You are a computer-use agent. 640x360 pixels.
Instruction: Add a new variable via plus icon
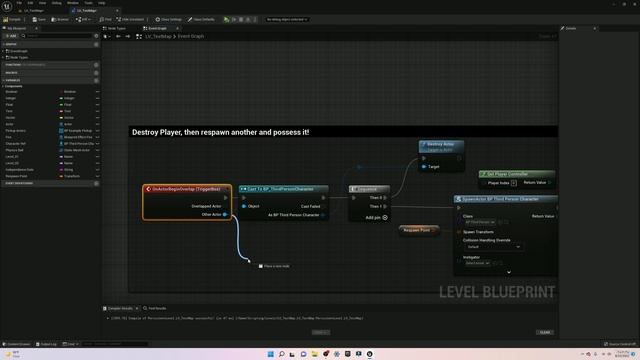96,80
